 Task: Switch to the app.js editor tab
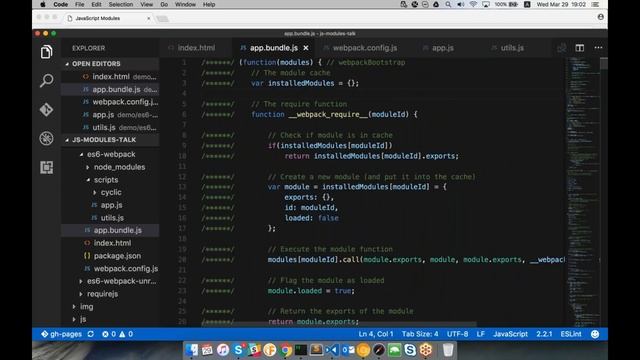pos(442,48)
